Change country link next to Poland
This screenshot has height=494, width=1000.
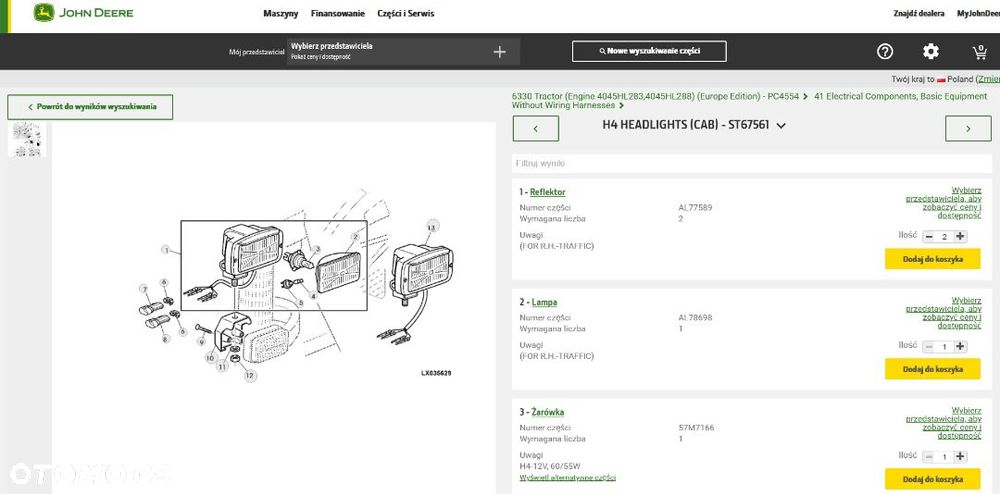click(x=988, y=79)
